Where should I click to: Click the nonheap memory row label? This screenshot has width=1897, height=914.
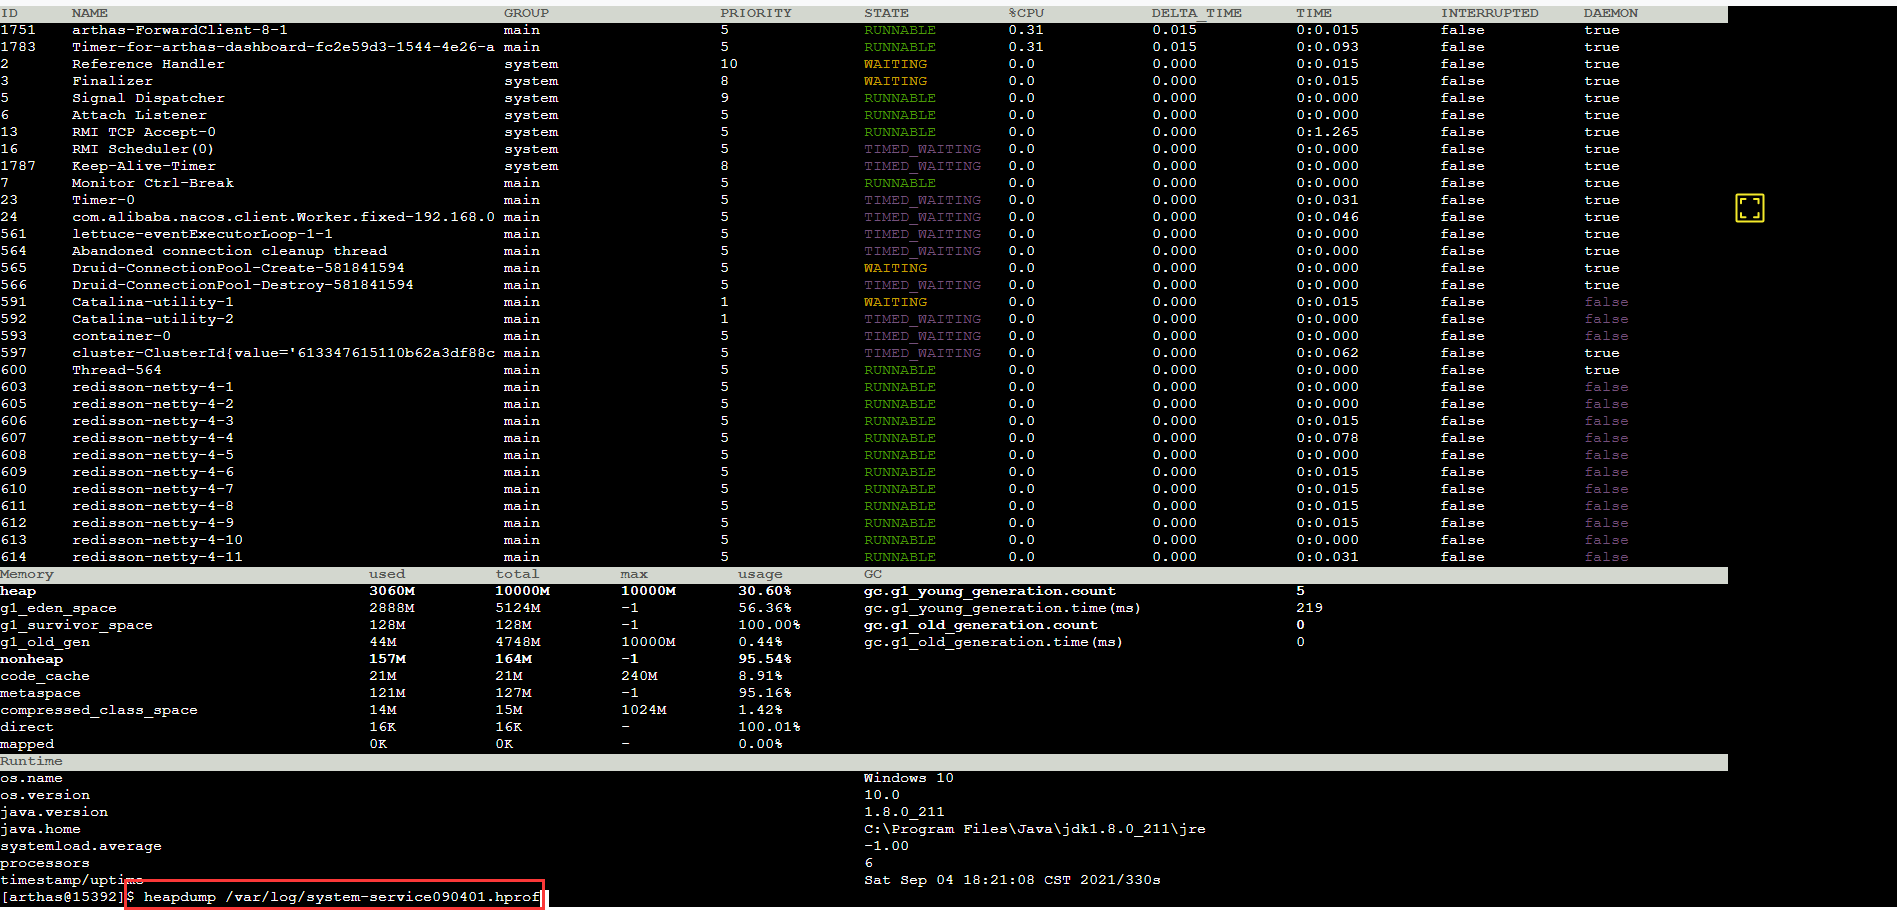(x=31, y=659)
